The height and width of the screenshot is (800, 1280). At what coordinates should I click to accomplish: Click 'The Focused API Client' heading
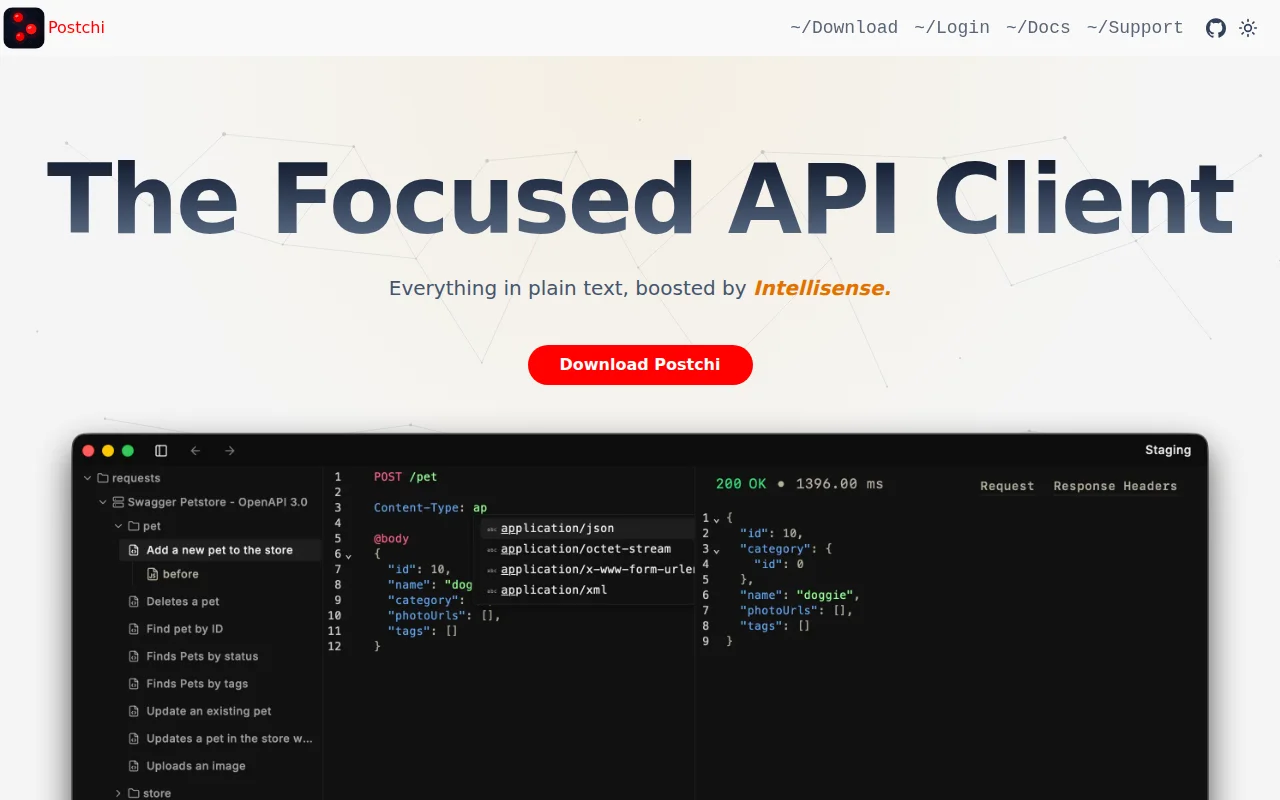pos(640,198)
